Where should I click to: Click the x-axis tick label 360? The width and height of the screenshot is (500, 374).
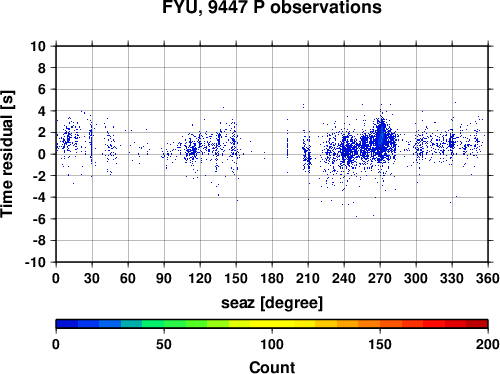(488, 278)
